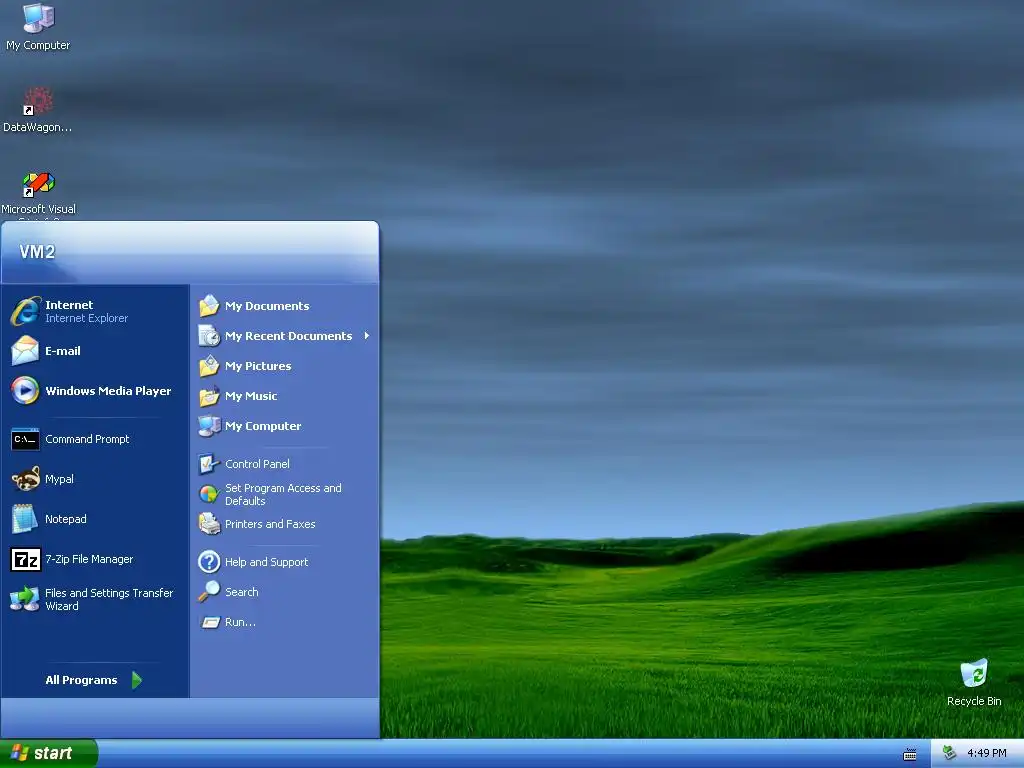Click the My Music label
The width and height of the screenshot is (1024, 768).
click(x=251, y=396)
